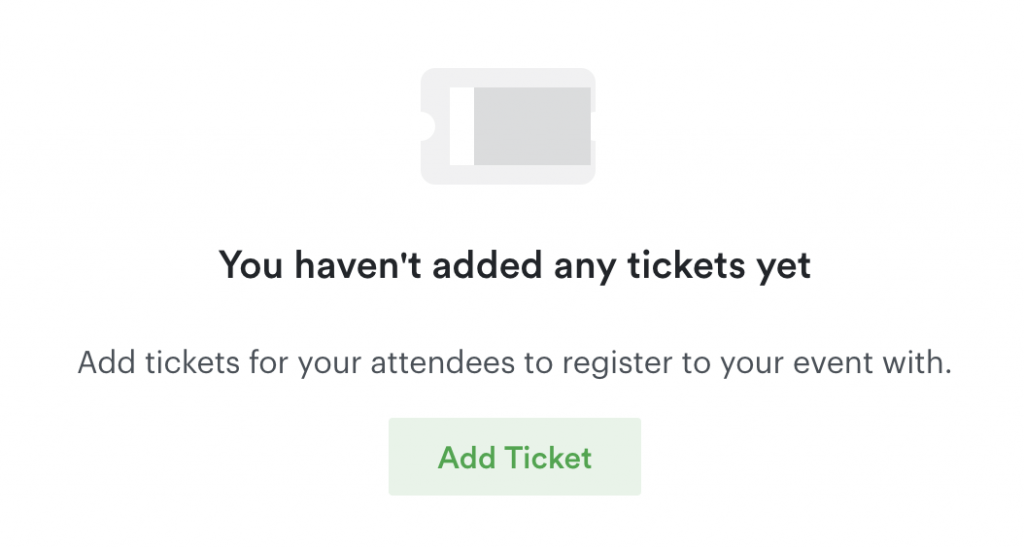Click the empty-state ticket icon
Viewport: 1024px width, 548px height.
(x=508, y=126)
